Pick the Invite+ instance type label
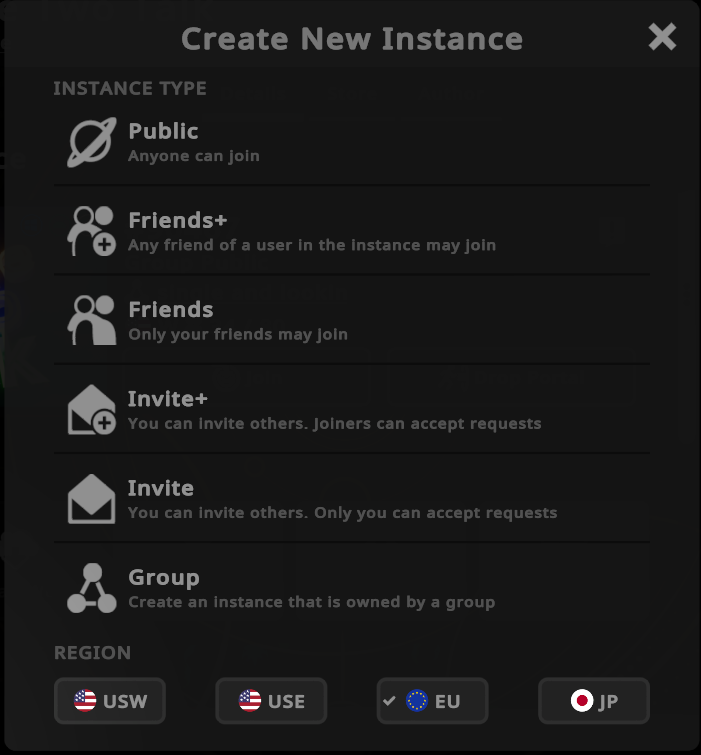 coord(167,398)
